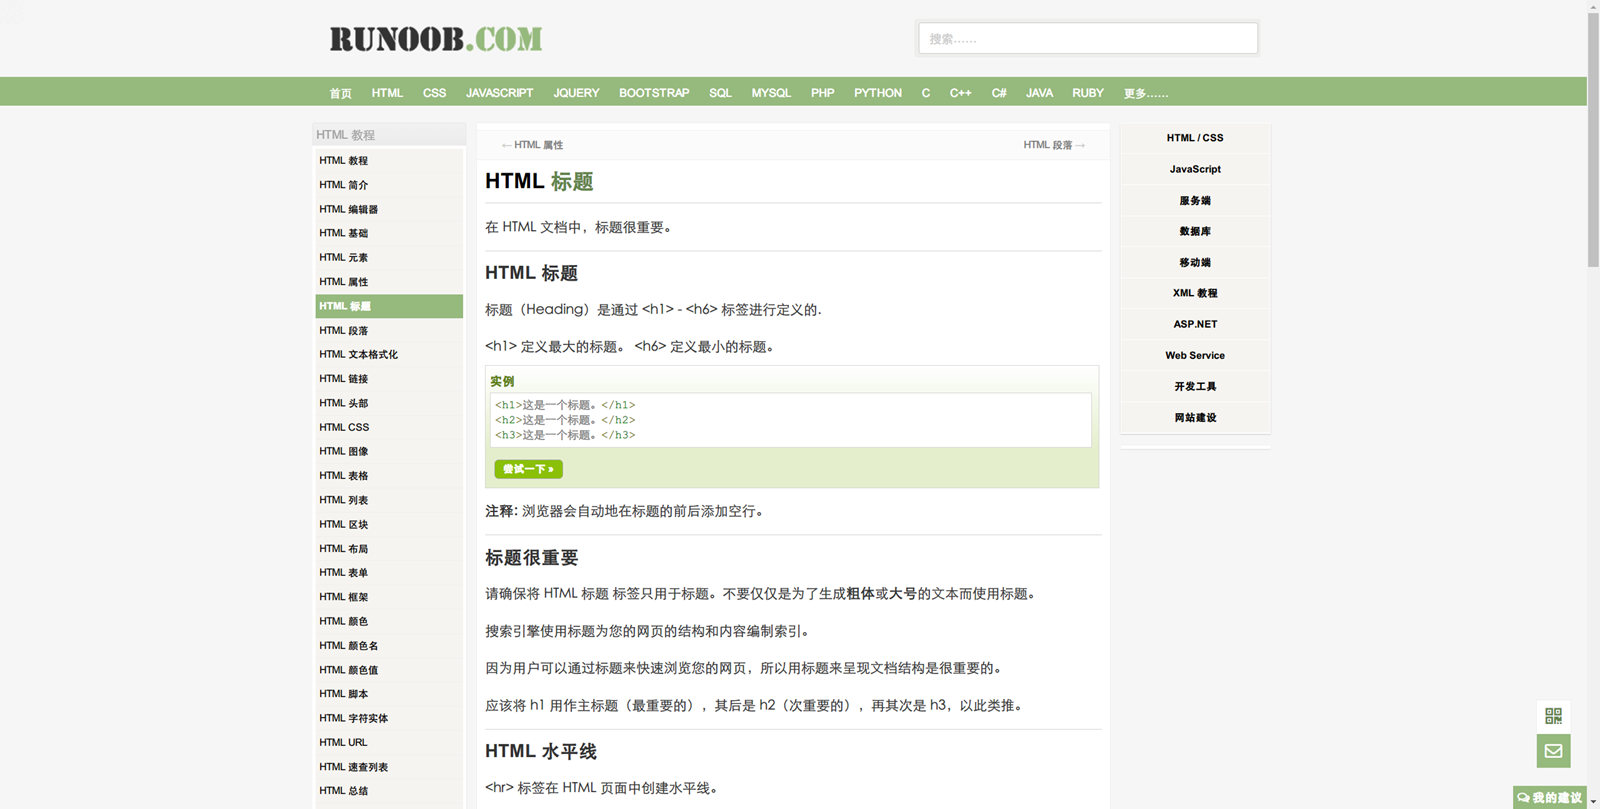
Task: Click the envelope feedback icon
Action: pos(1553,751)
